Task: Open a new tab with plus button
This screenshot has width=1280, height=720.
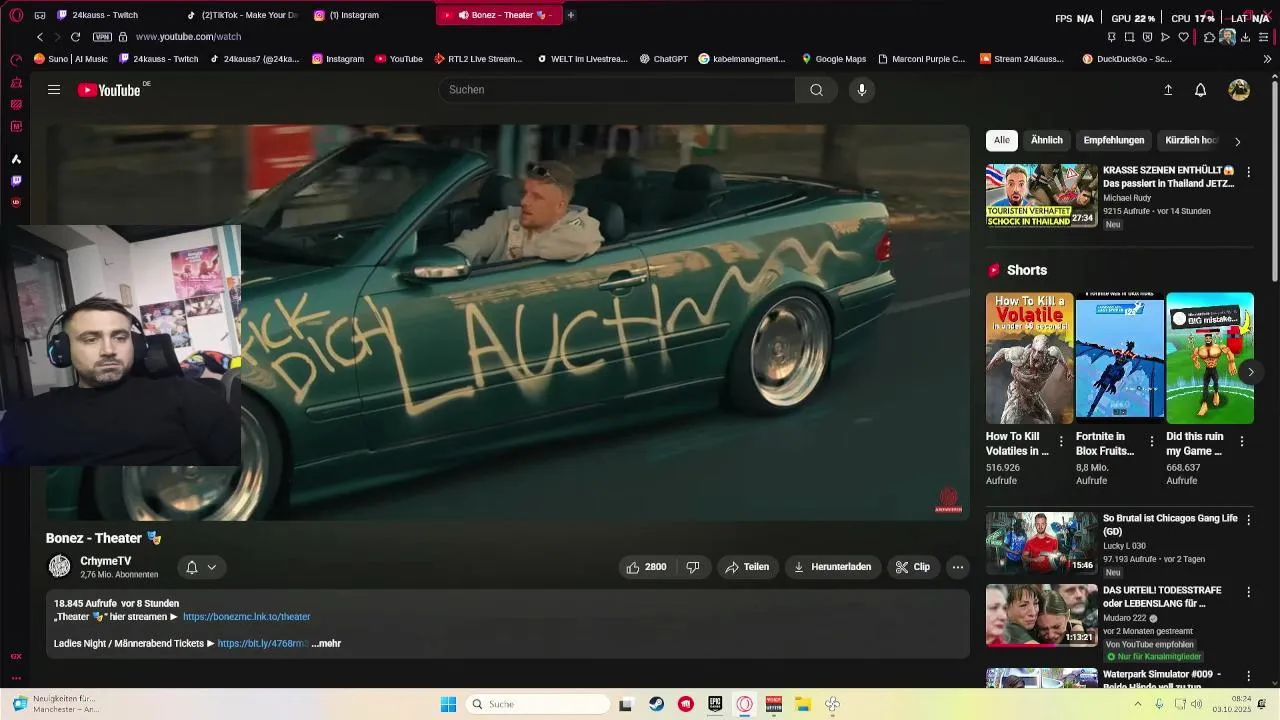Action: tap(571, 15)
